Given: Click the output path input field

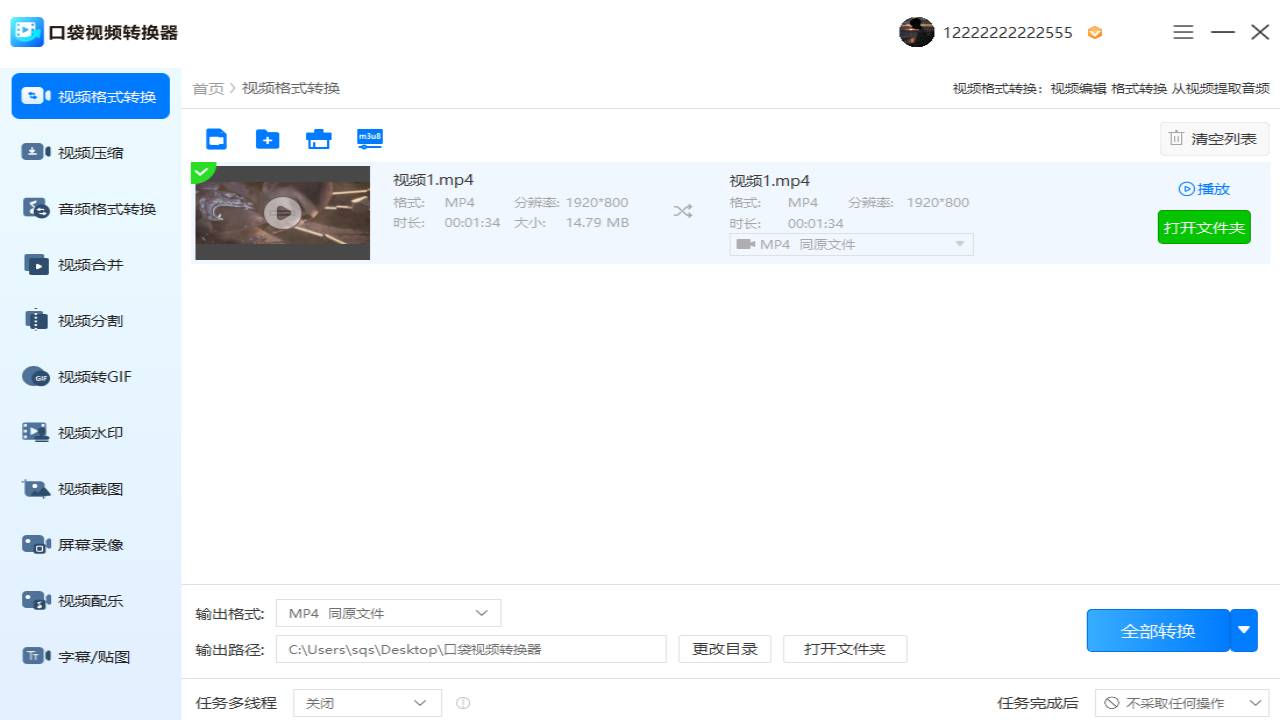Looking at the screenshot, I should point(470,648).
